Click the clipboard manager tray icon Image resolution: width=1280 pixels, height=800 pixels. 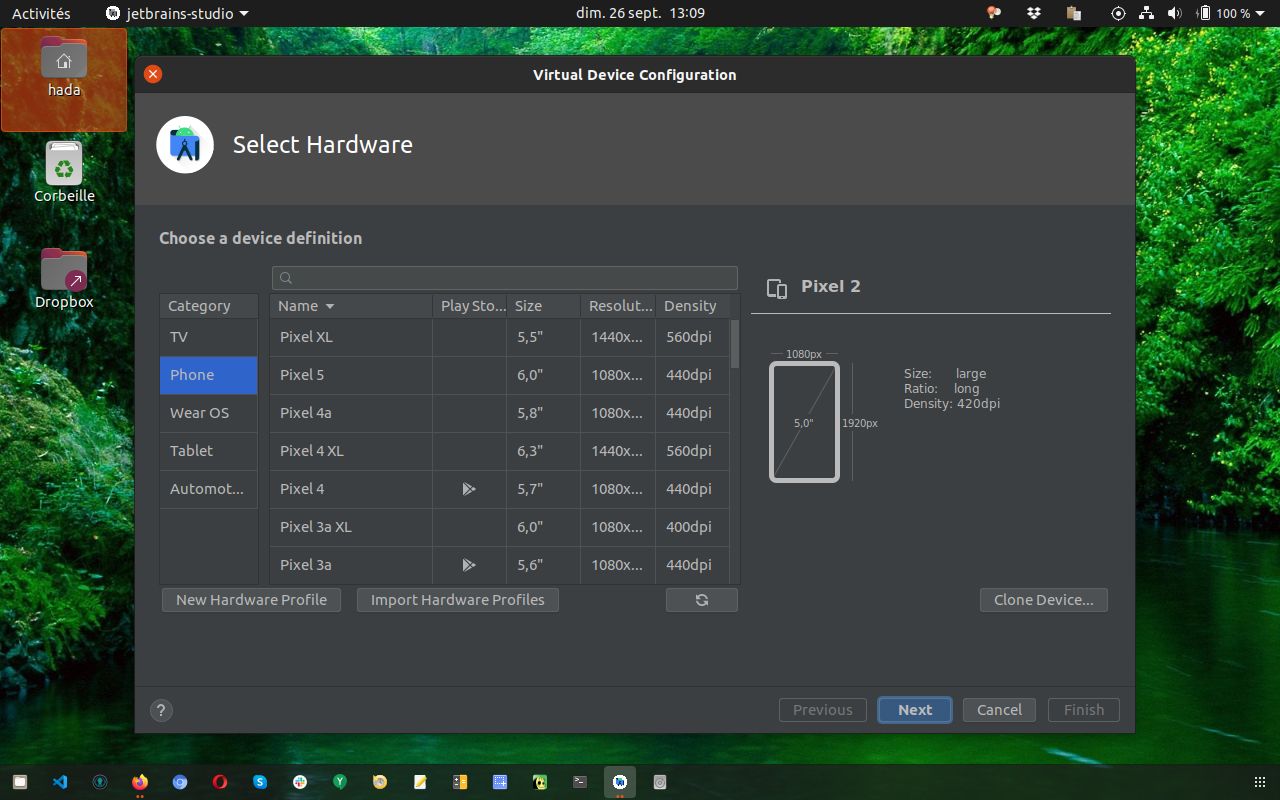pos(1074,13)
